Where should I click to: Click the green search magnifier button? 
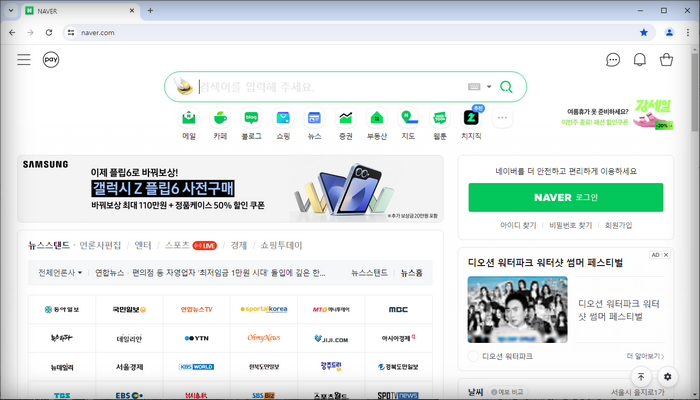pyautogui.click(x=506, y=87)
